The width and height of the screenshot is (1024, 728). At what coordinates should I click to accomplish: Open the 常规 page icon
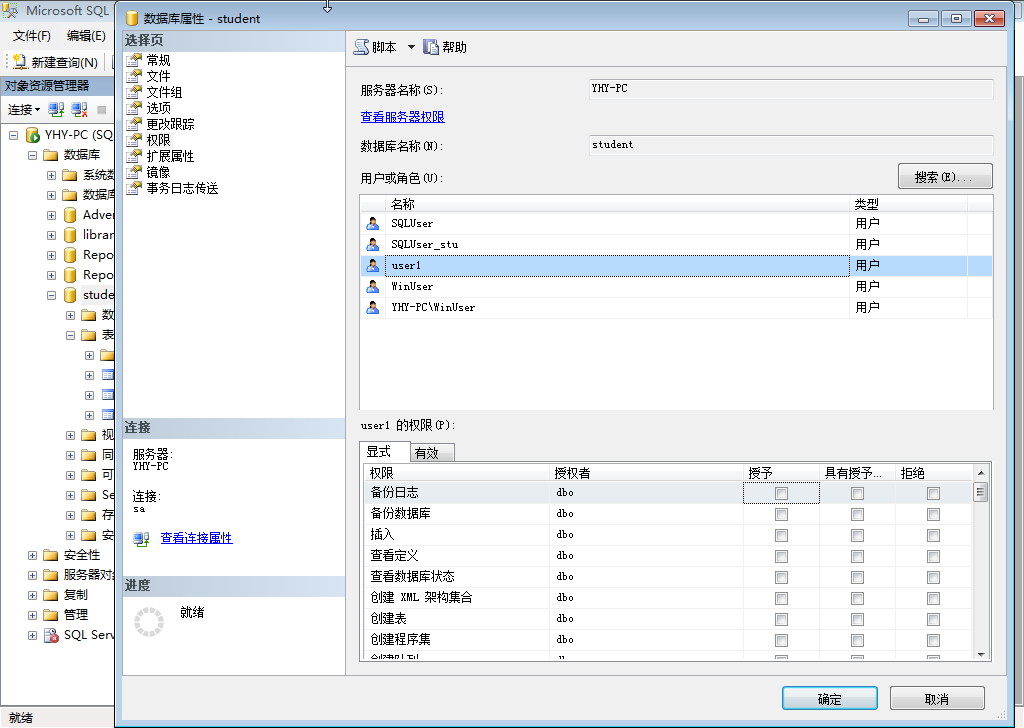click(x=134, y=60)
